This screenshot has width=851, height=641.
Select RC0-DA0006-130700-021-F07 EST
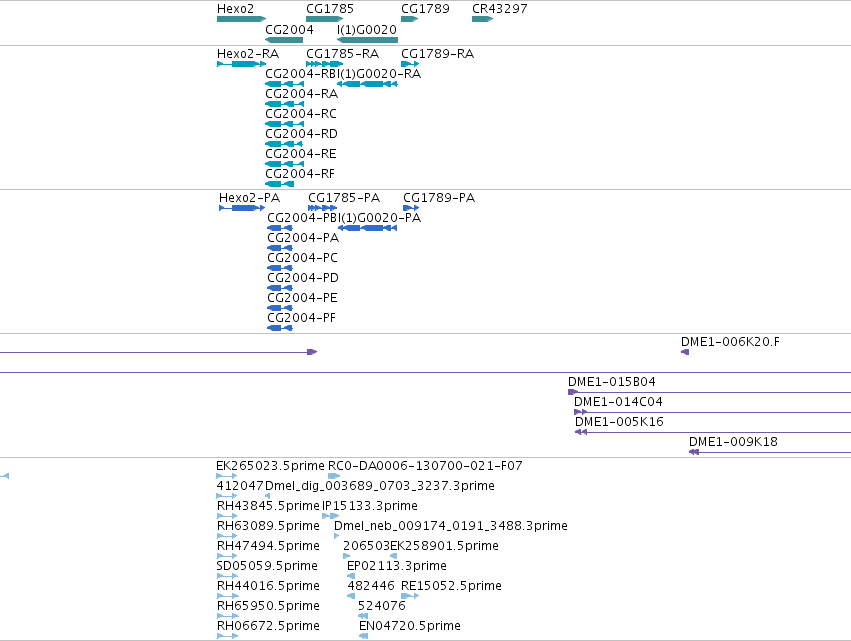[334, 476]
